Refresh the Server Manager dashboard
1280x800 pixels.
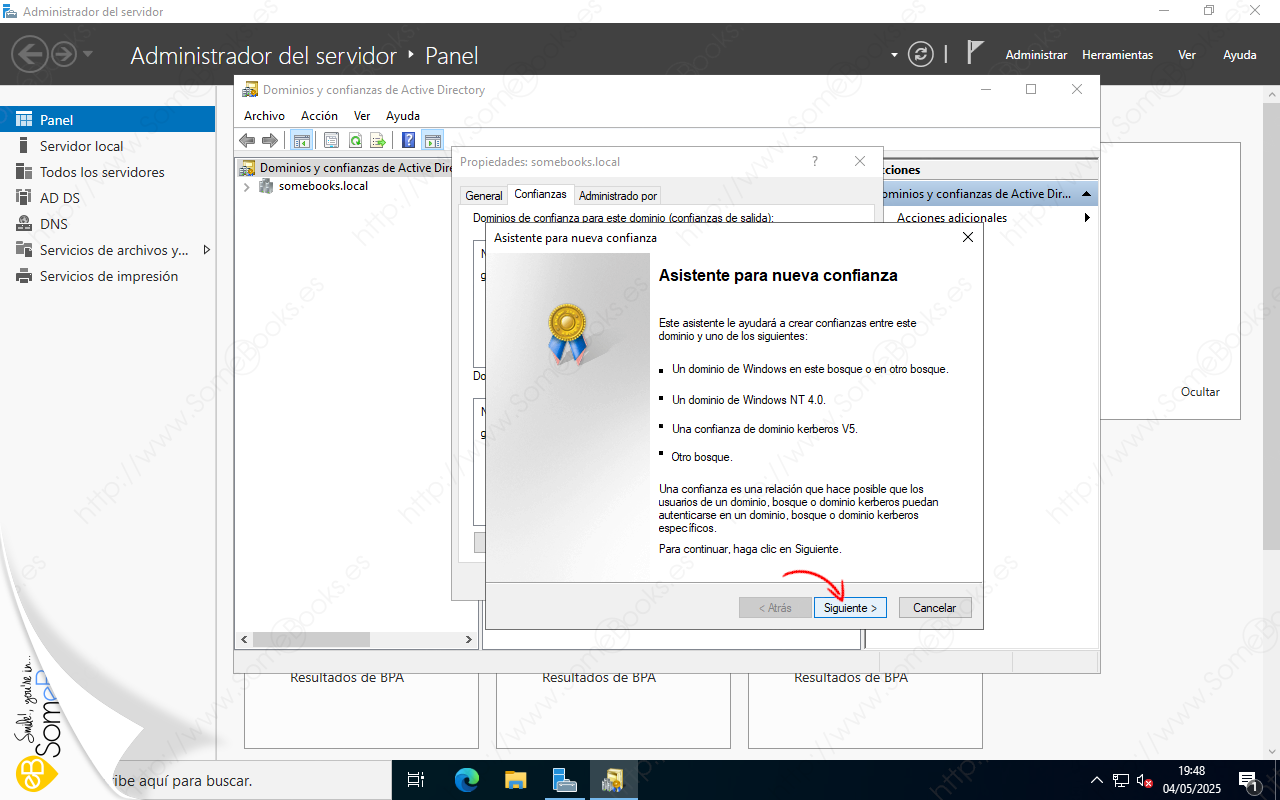tap(920, 55)
